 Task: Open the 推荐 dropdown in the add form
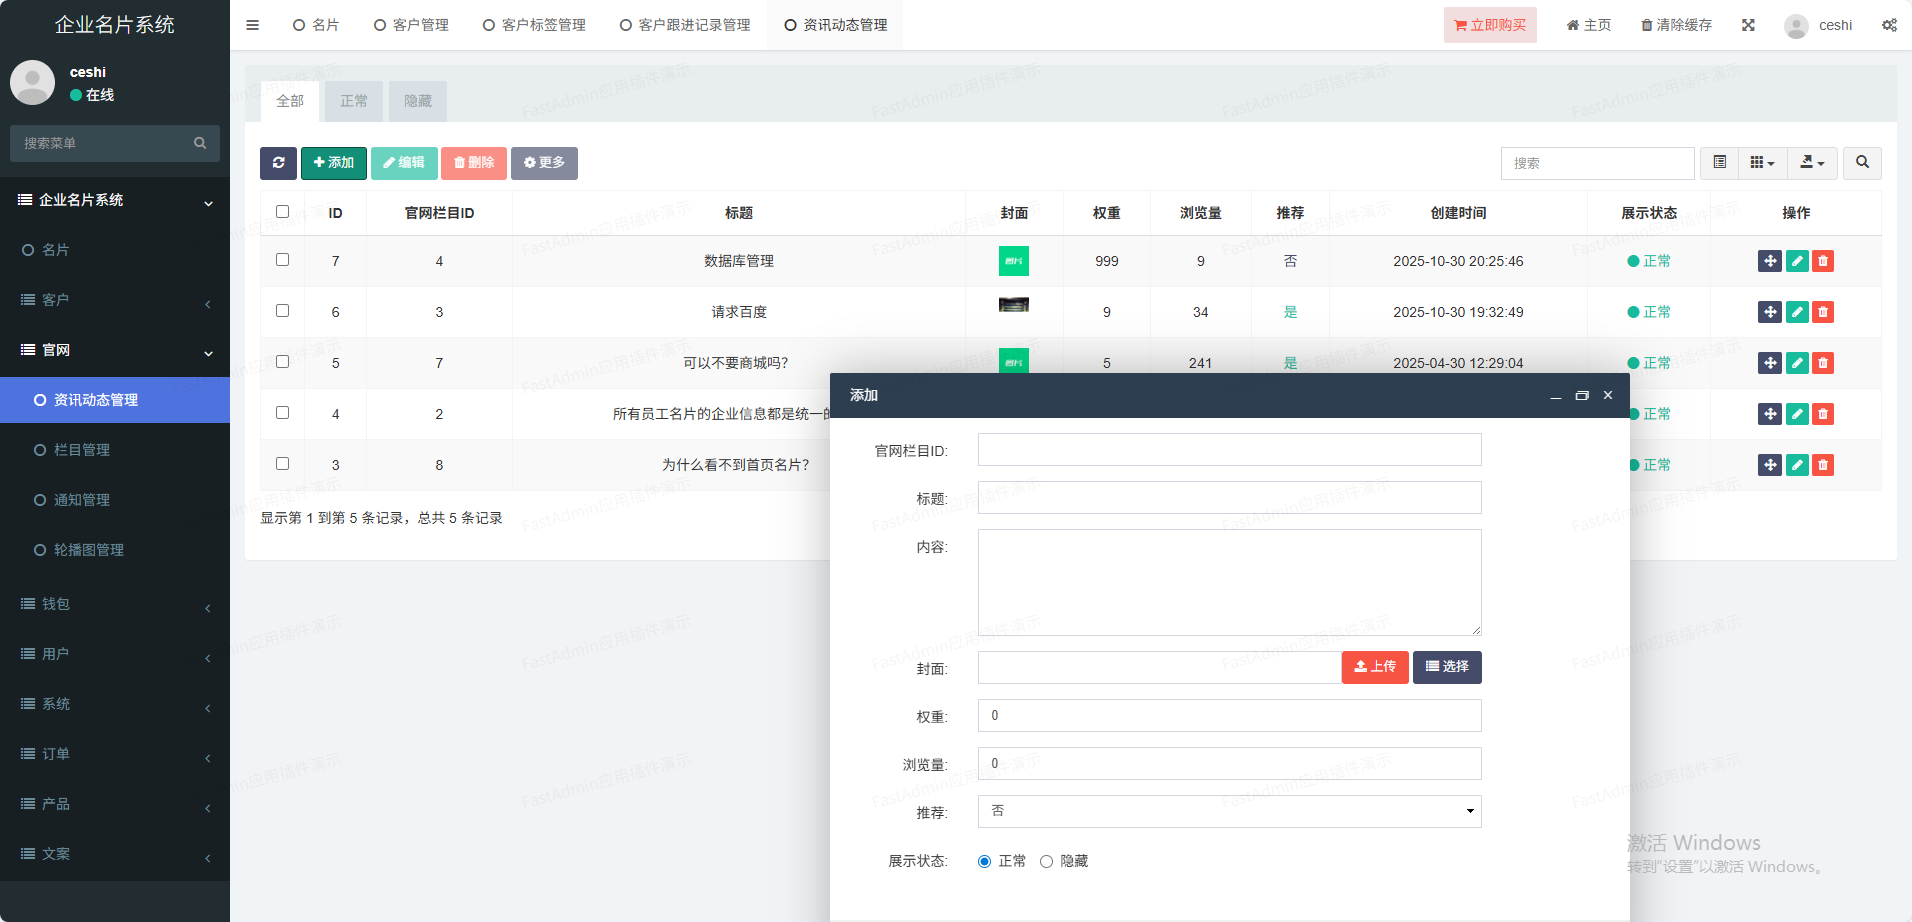(x=1229, y=811)
